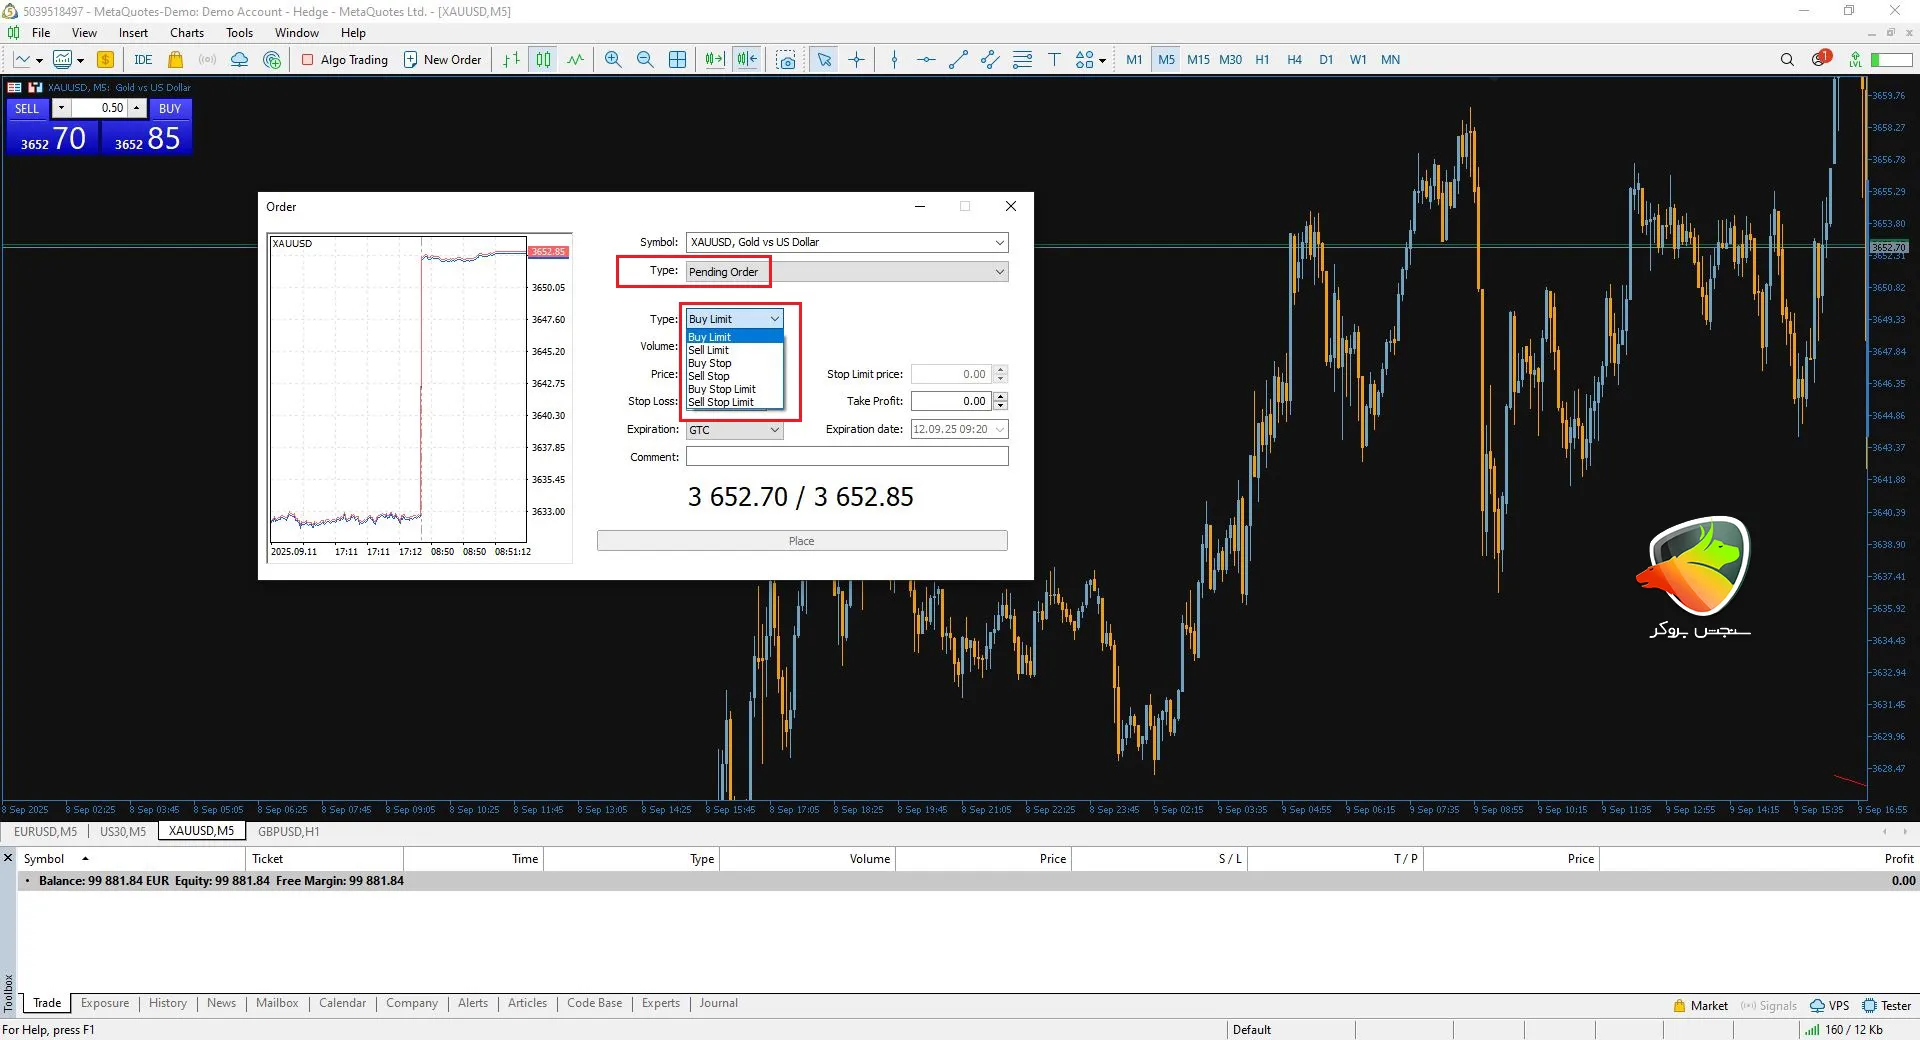1920x1040 pixels.
Task: Open the Charts menu
Action: [x=187, y=33]
